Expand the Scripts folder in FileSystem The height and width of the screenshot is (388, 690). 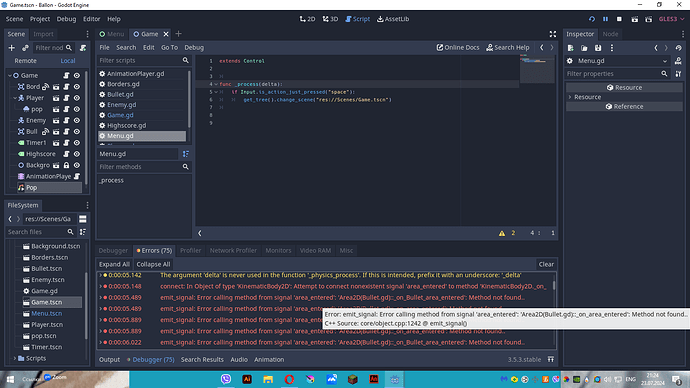15,358
